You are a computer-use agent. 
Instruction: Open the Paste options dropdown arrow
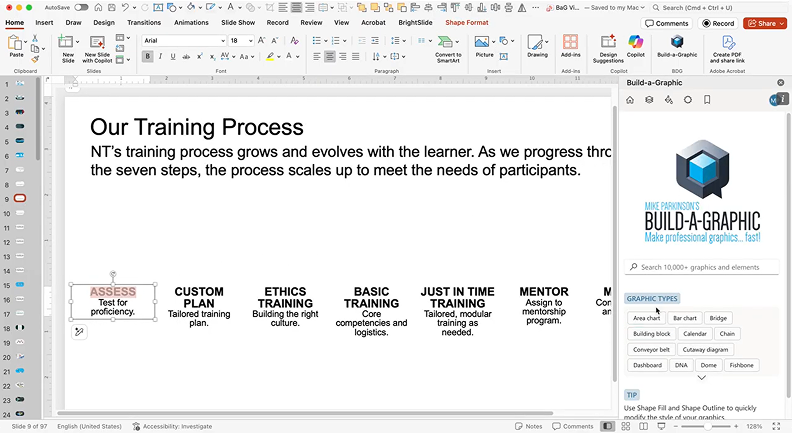[25, 42]
